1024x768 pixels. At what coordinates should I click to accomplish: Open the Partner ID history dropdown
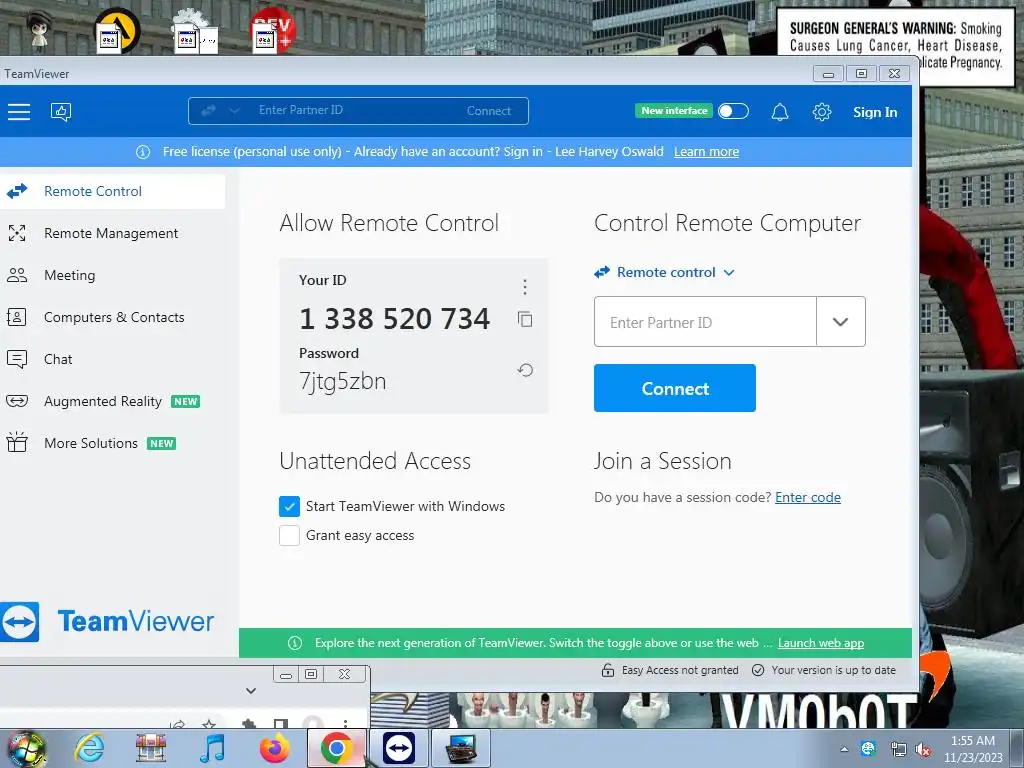[x=840, y=321]
